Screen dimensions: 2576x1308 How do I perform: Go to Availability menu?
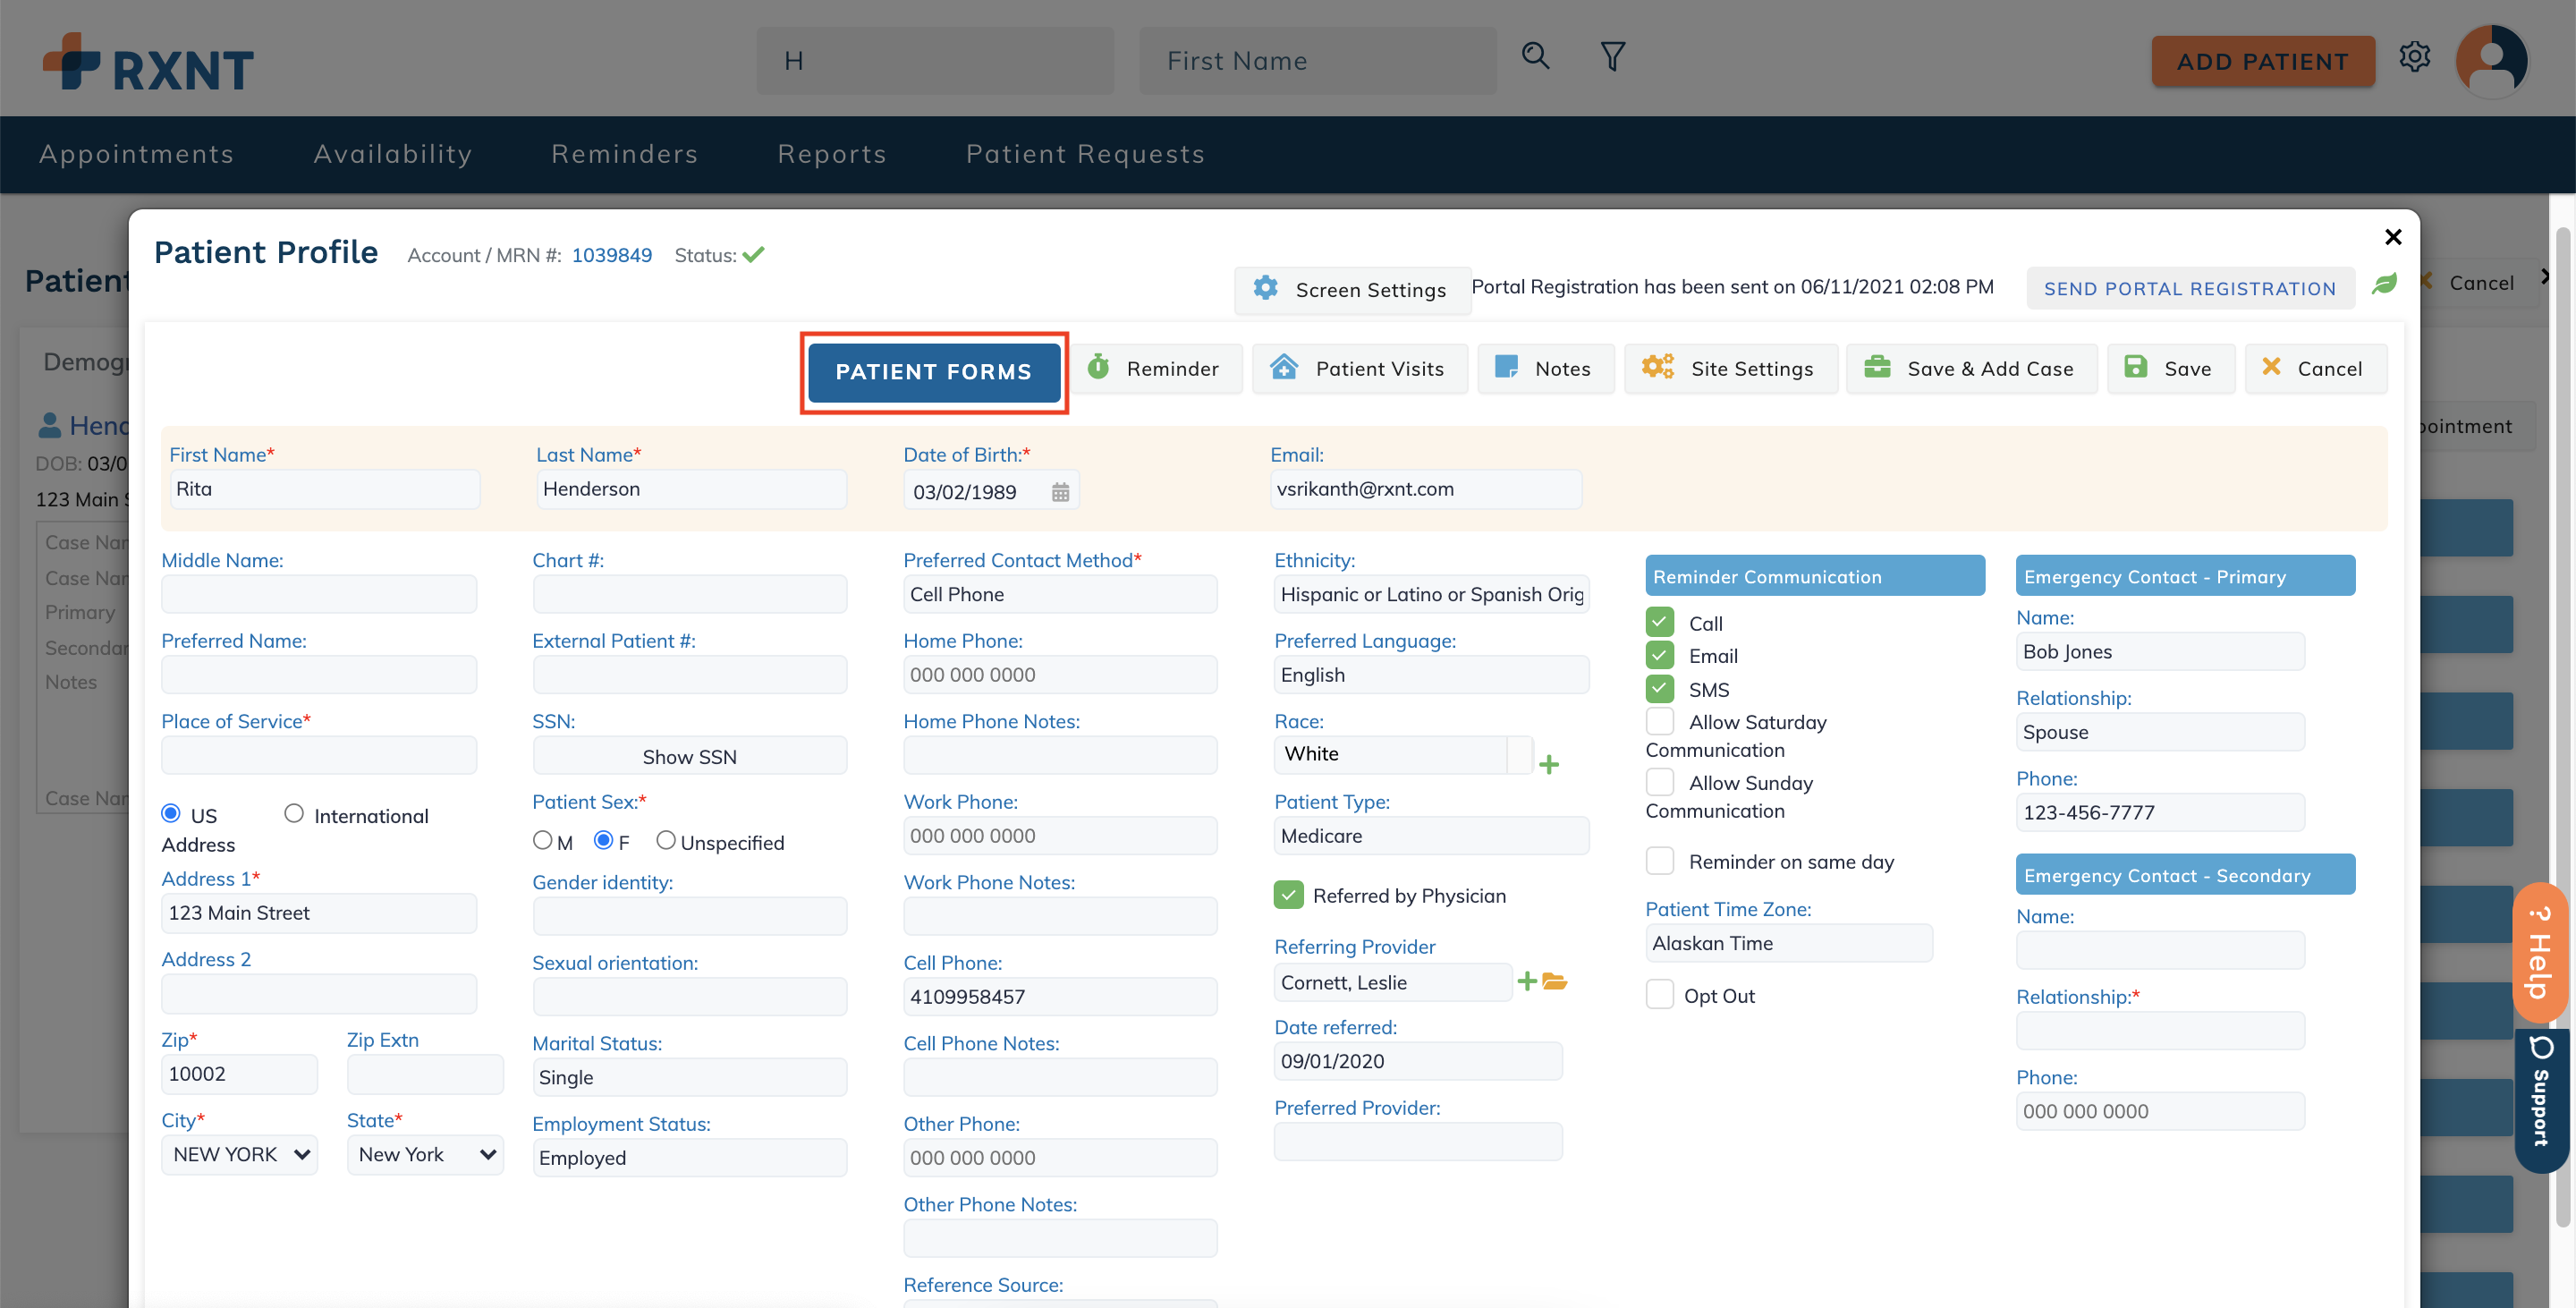393,153
